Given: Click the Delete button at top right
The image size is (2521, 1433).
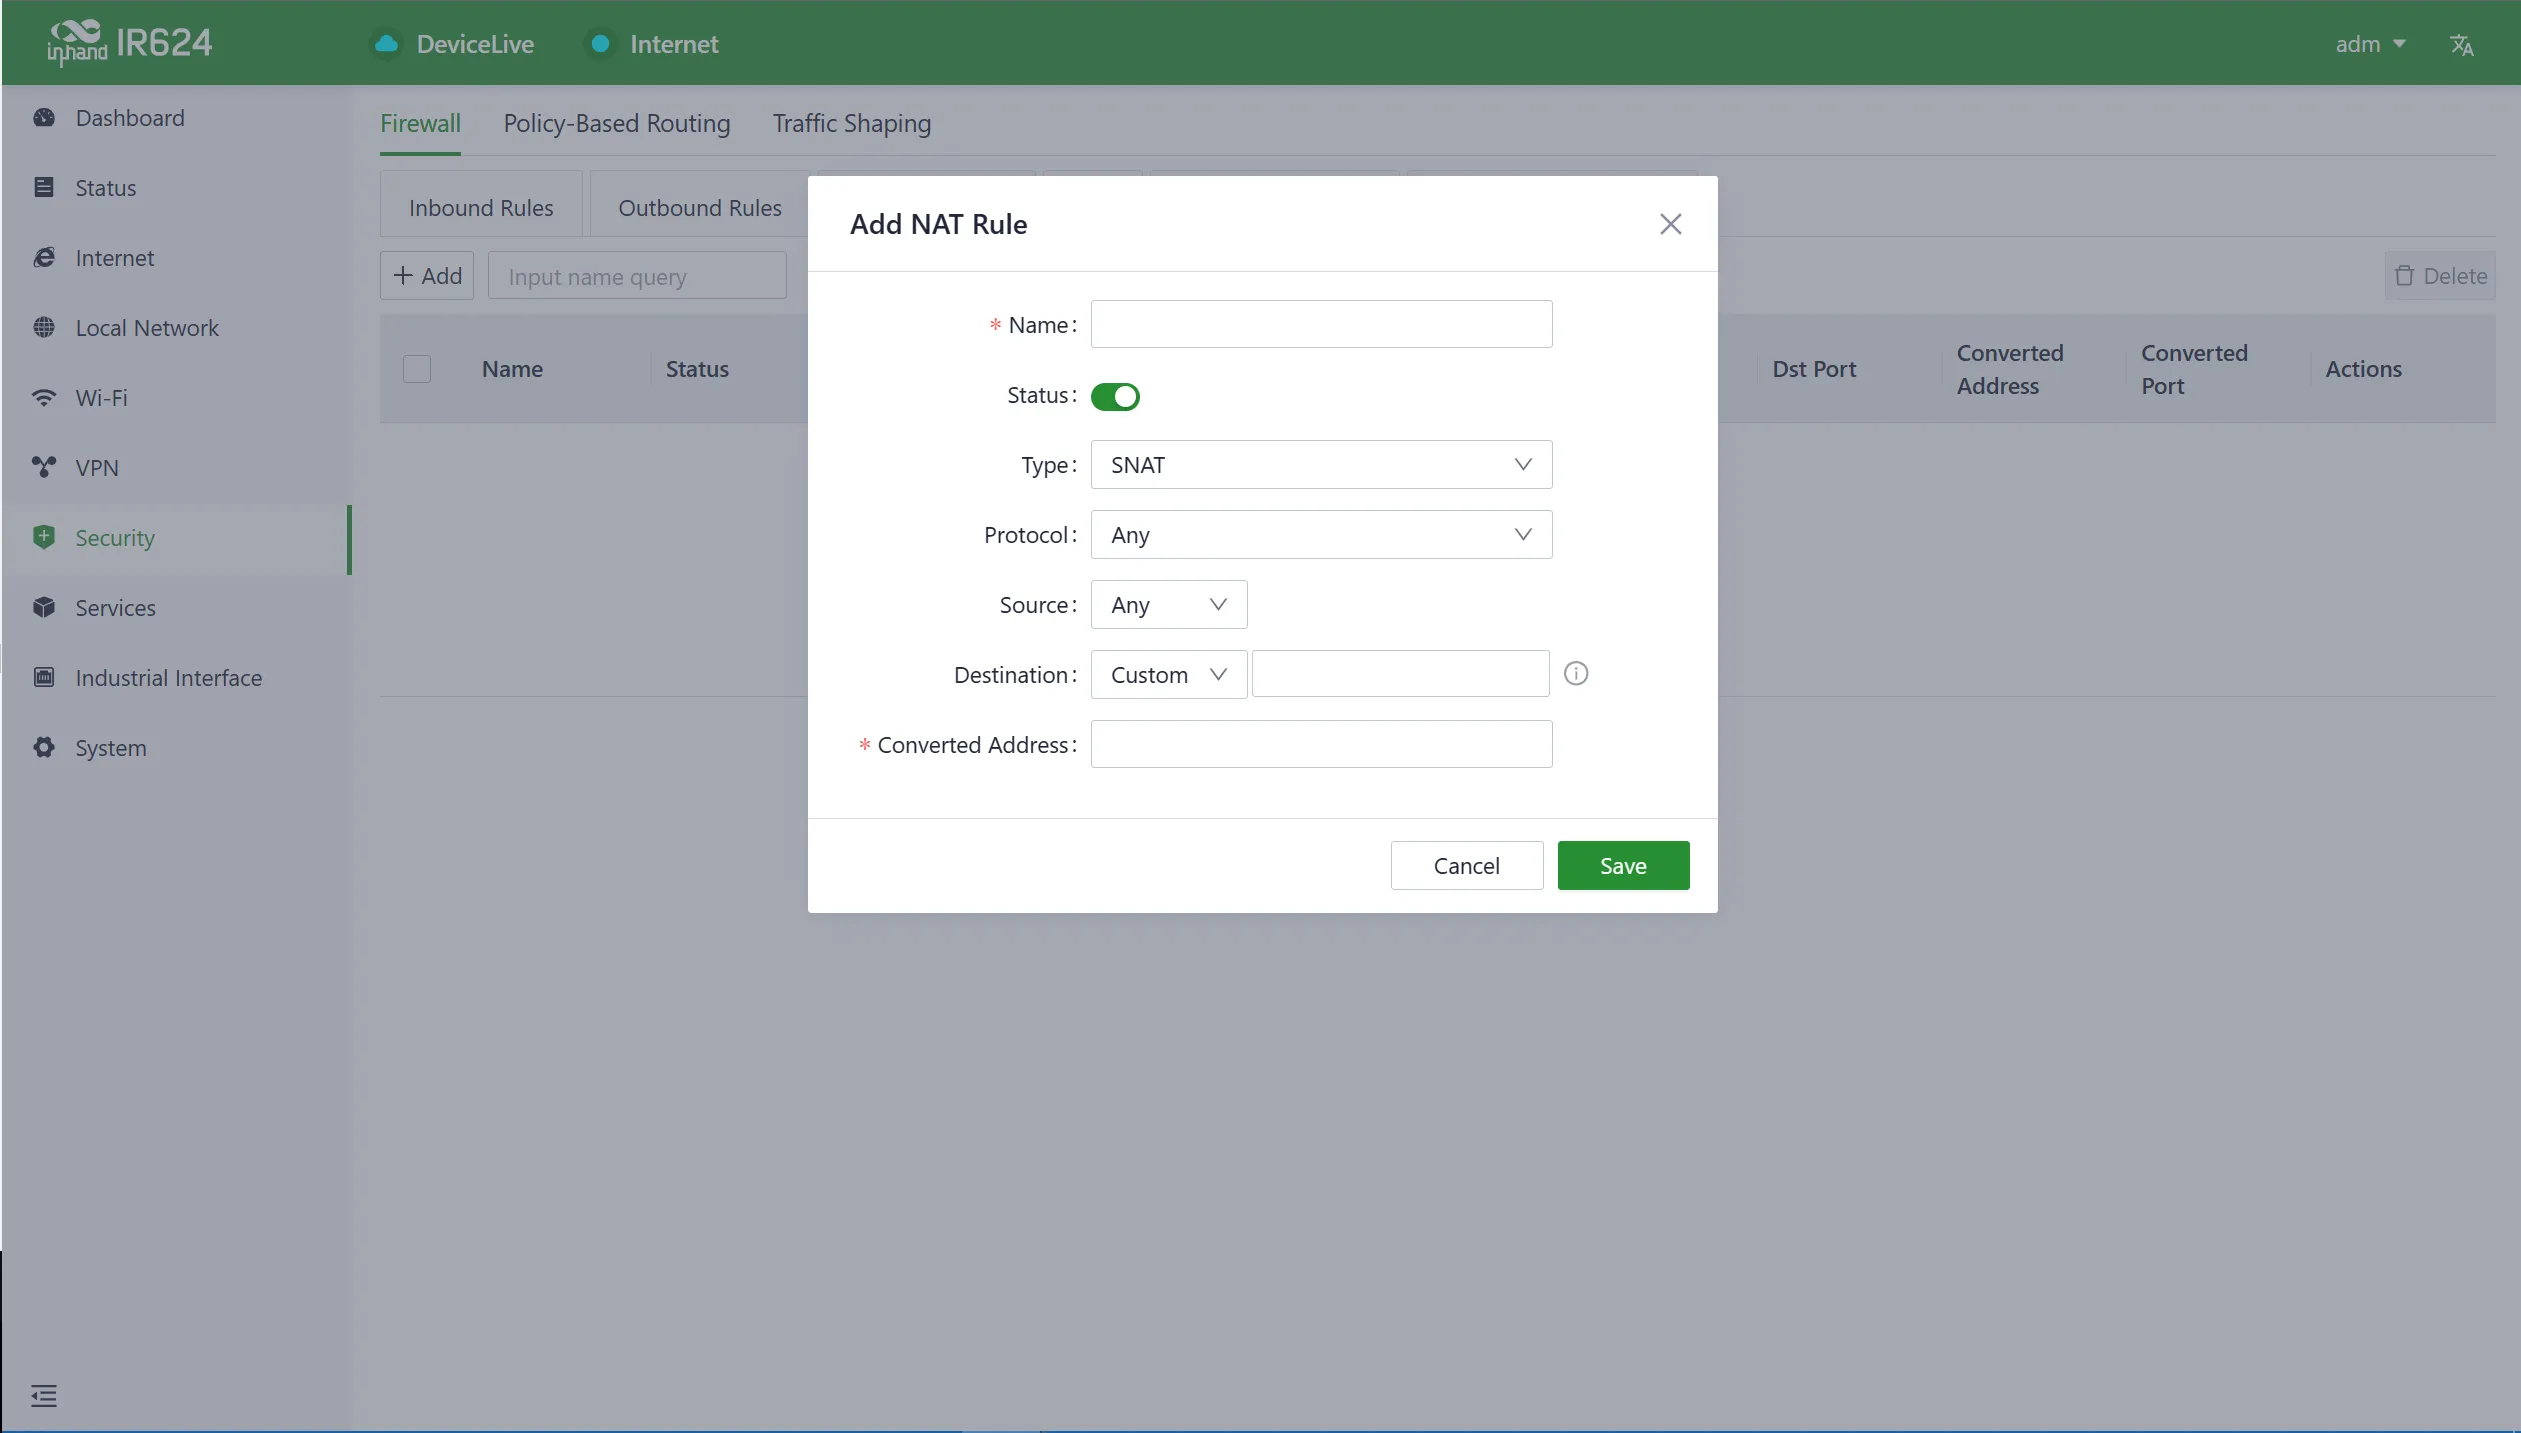Looking at the screenshot, I should point(2441,276).
